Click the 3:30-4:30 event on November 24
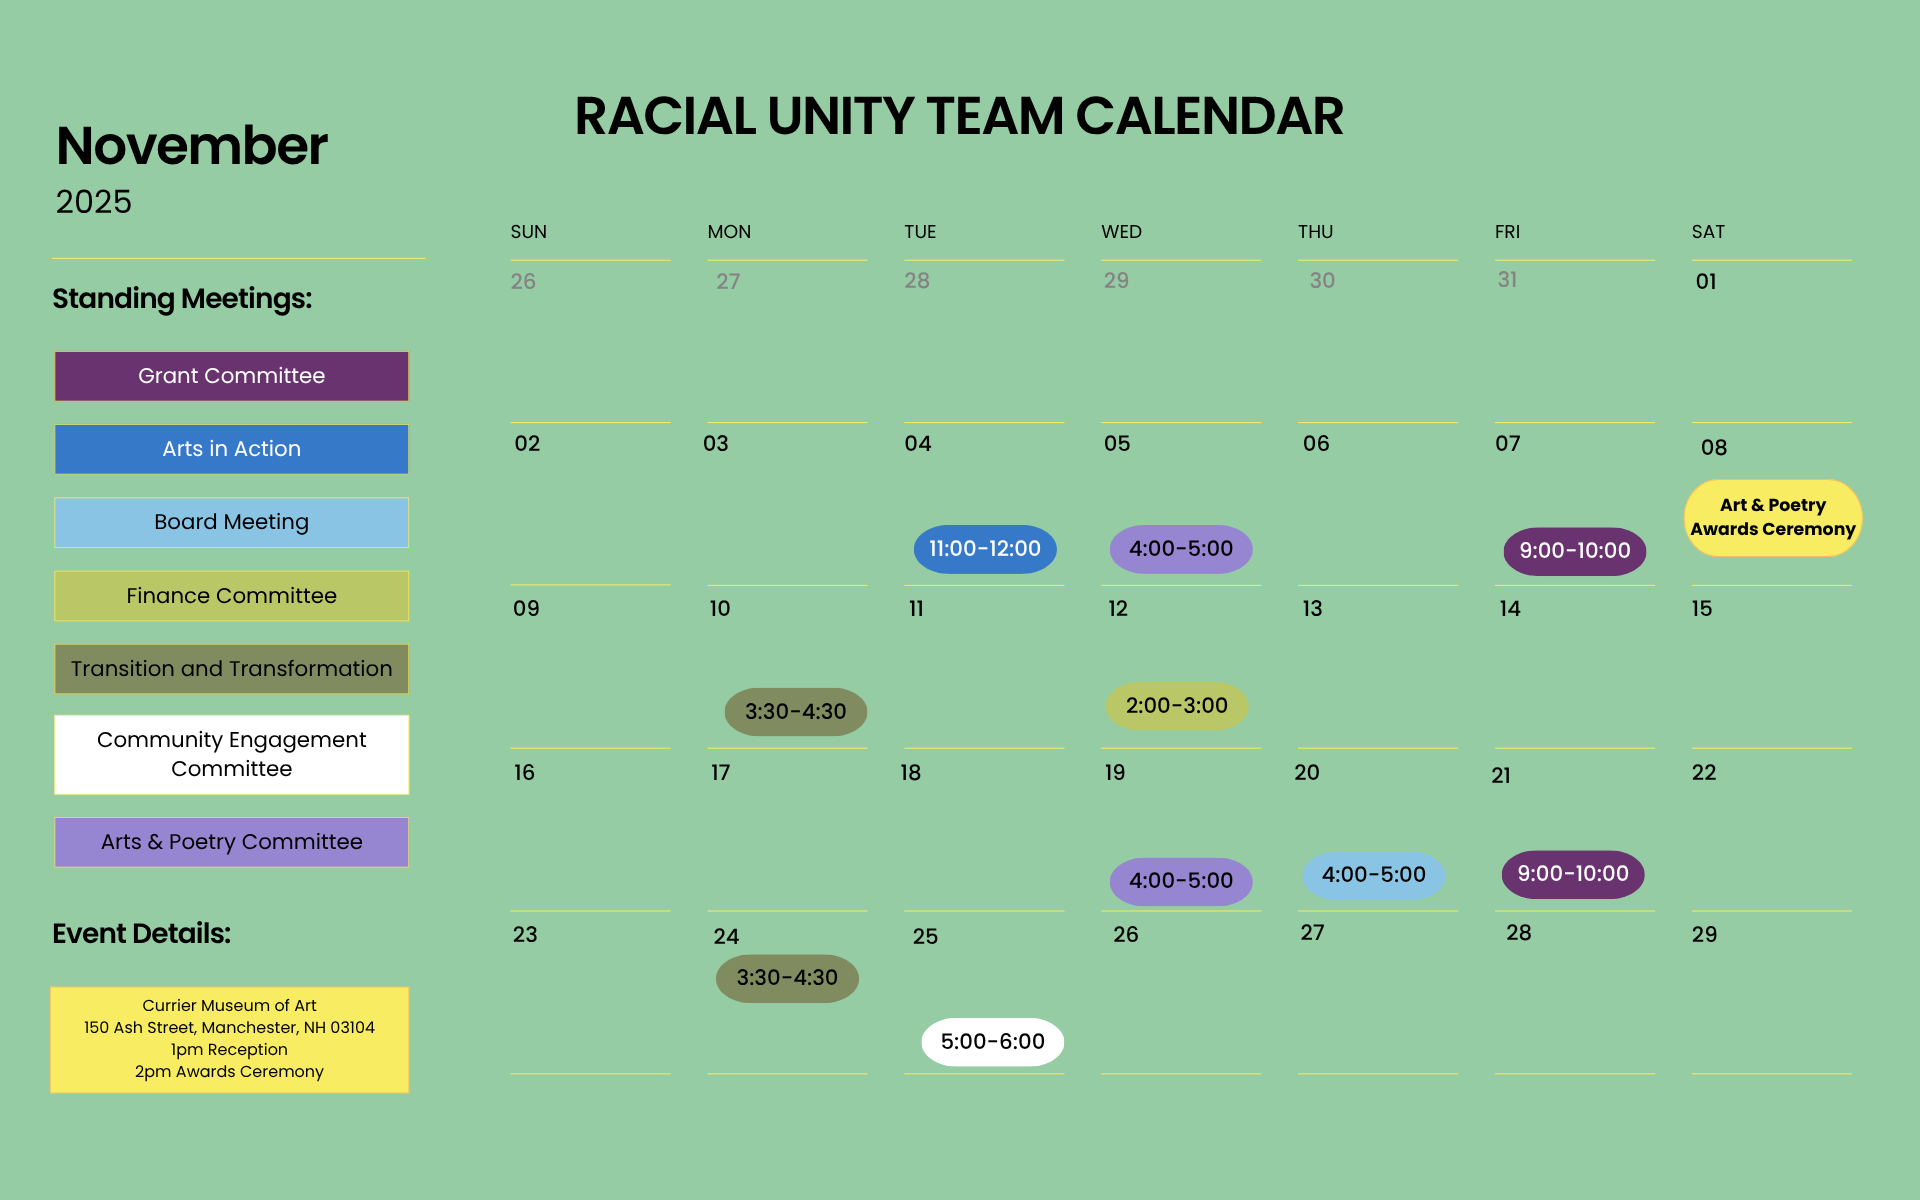Screen dimensions: 1920x1200 point(787,978)
